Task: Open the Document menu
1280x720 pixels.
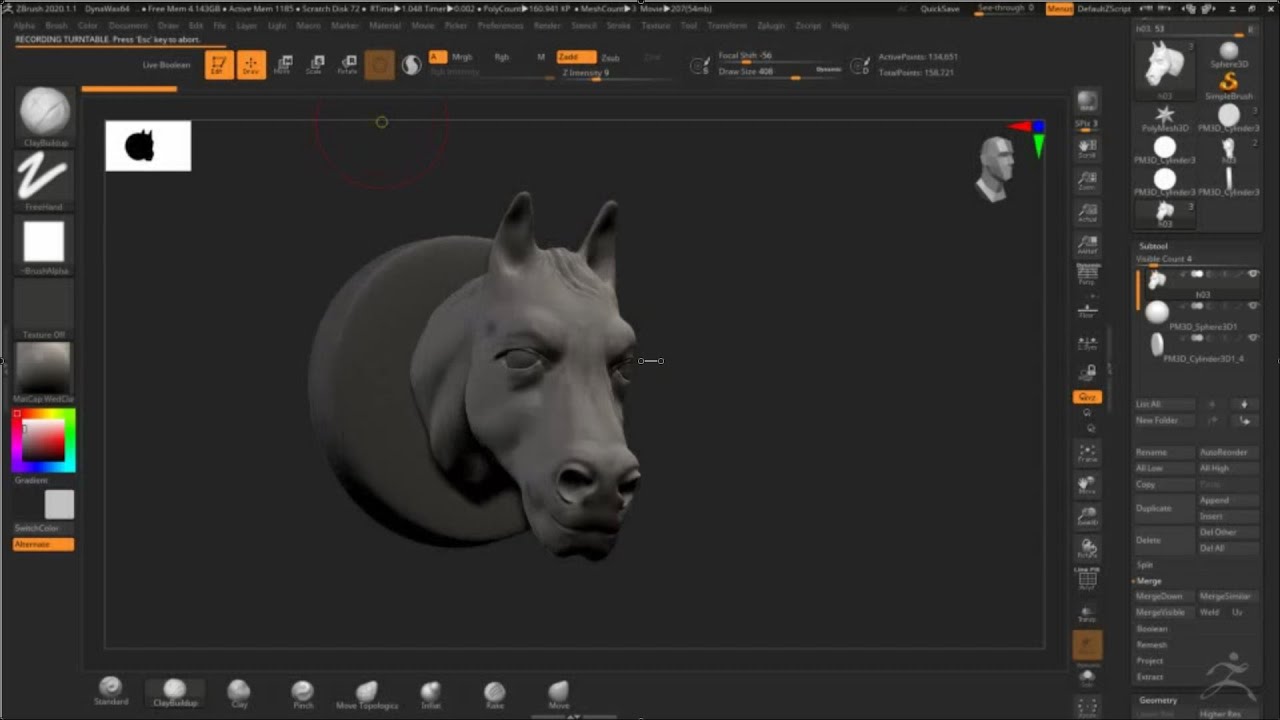Action: click(x=128, y=25)
